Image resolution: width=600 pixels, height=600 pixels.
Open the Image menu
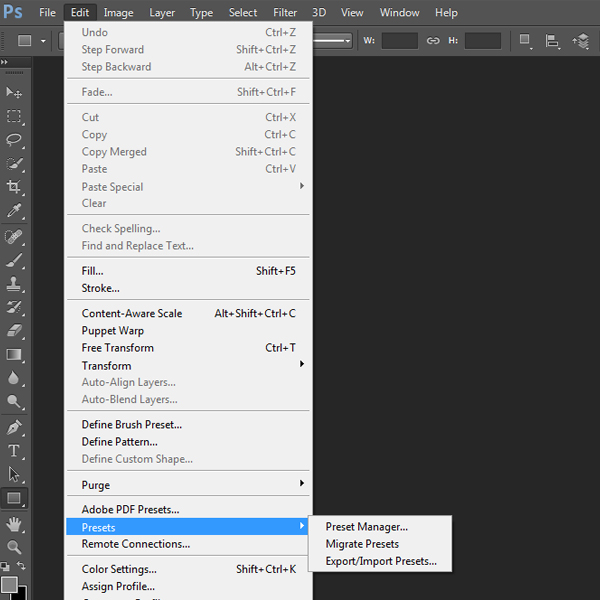(119, 13)
